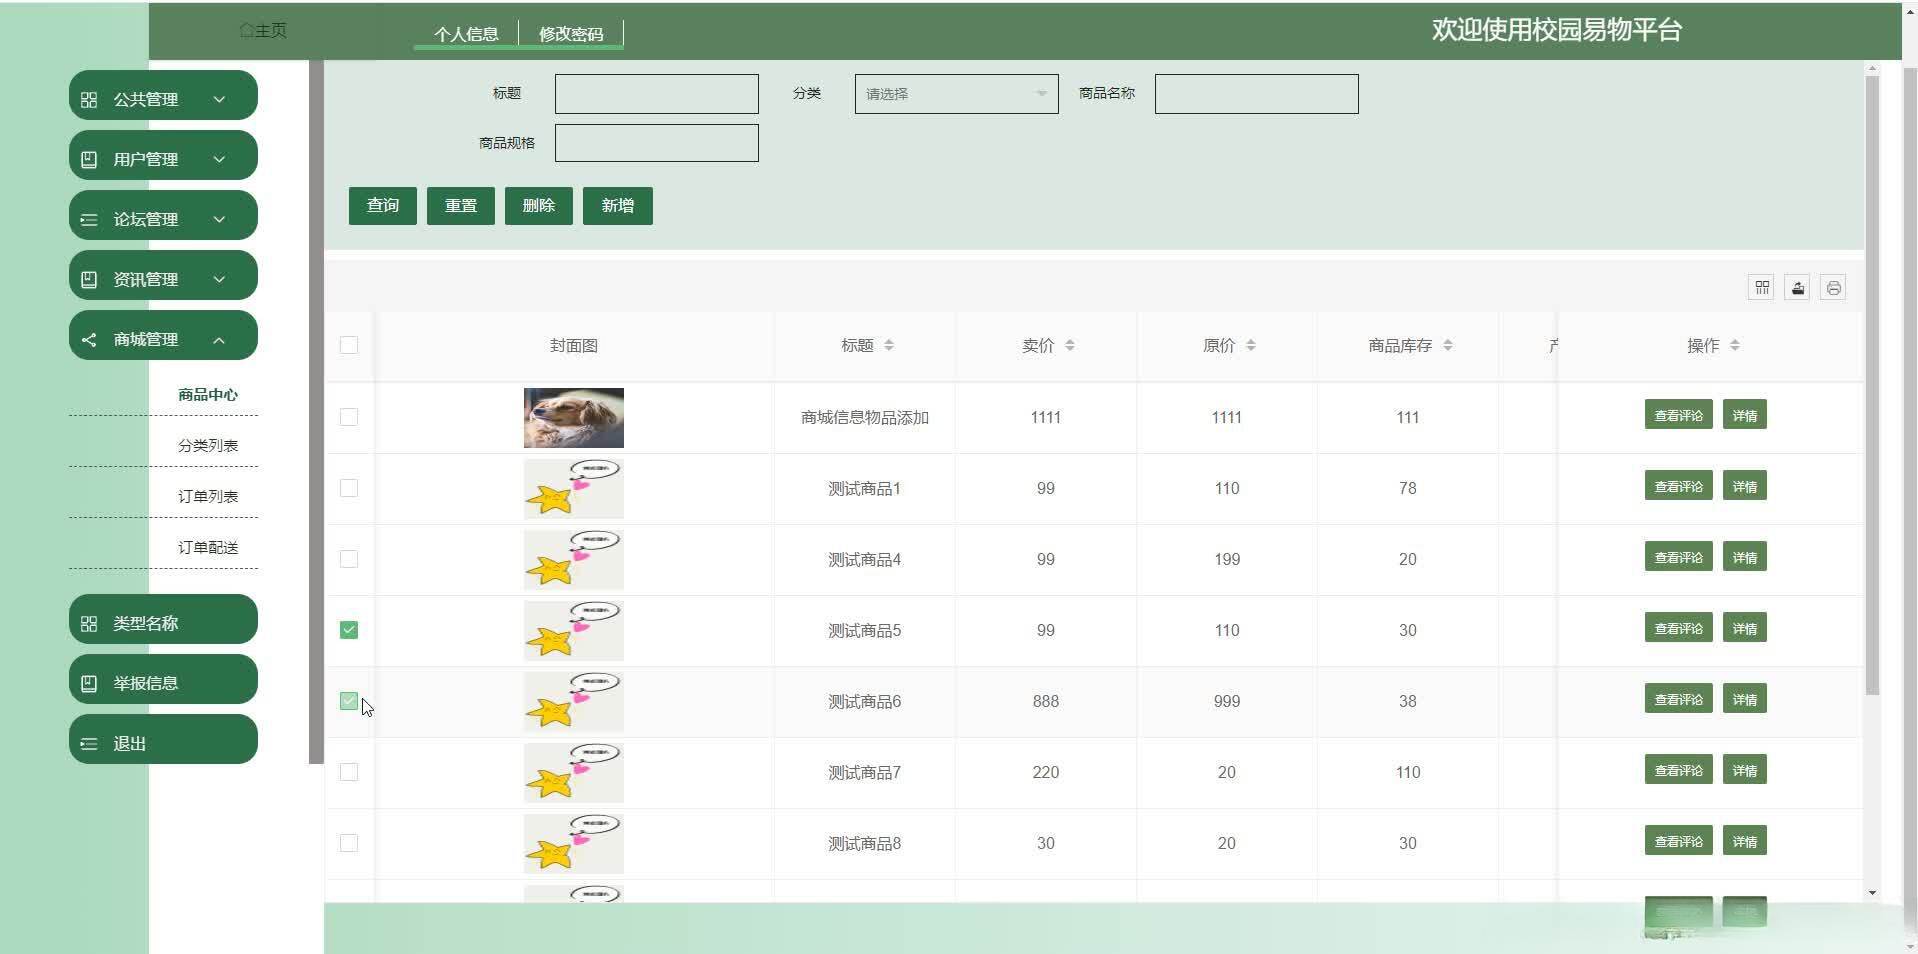Open 订单列表 in the sidebar submenu
Viewport: 1918px width, 954px height.
208,496
